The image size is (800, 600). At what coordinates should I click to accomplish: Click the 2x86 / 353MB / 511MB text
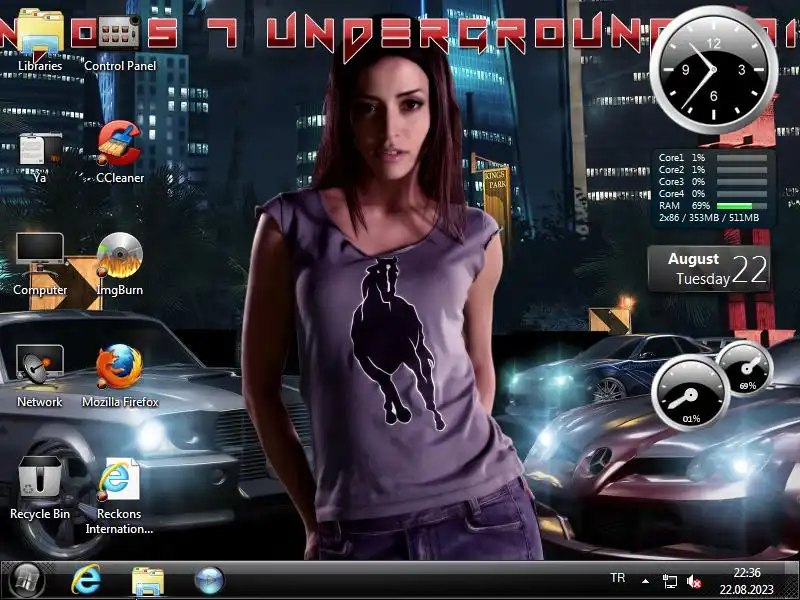tap(709, 218)
